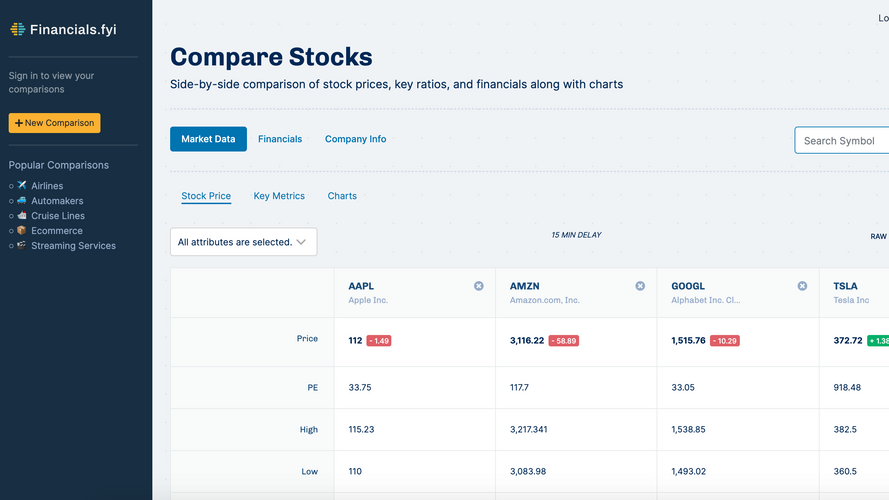Click the car icon beside Automakers

click(x=22, y=200)
